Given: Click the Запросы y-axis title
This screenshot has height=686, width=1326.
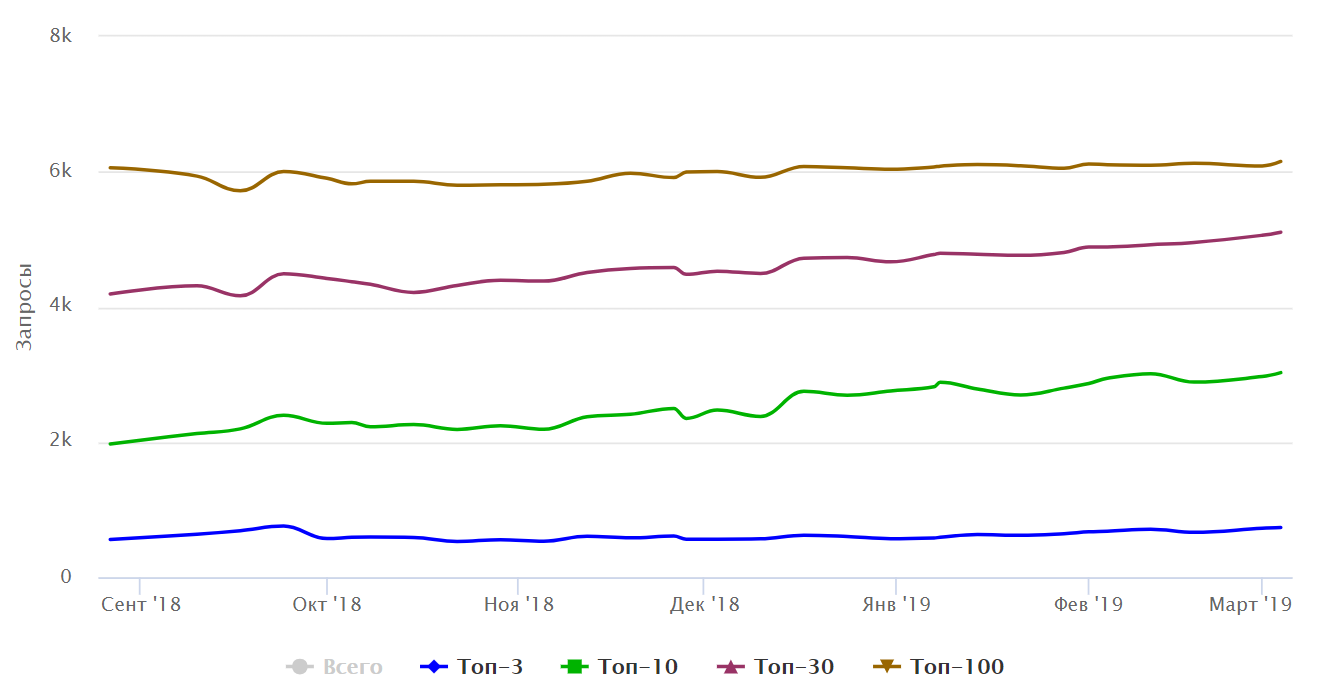Looking at the screenshot, I should click(25, 307).
